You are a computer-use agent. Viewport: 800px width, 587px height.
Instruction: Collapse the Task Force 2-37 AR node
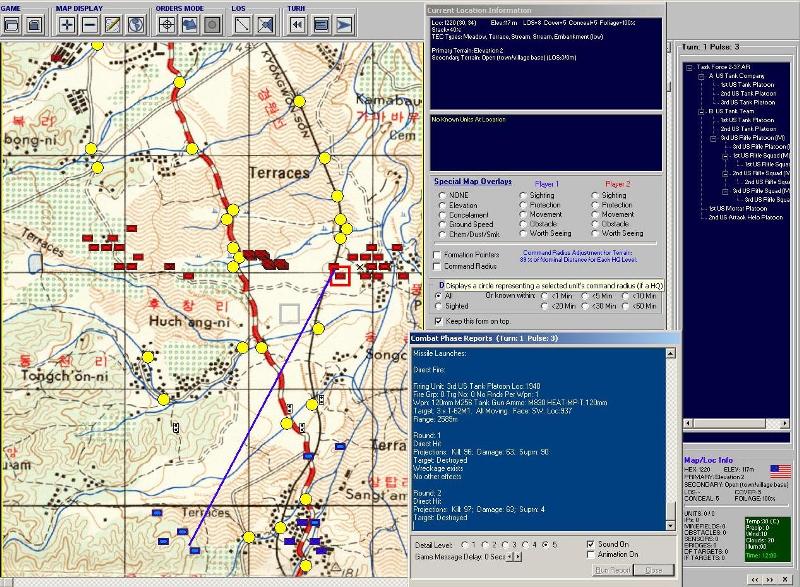[x=688, y=68]
